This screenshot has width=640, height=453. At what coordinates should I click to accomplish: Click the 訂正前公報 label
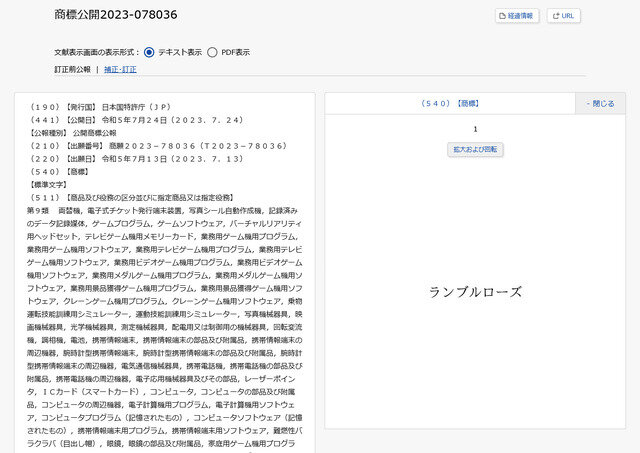pyautogui.click(x=73, y=69)
